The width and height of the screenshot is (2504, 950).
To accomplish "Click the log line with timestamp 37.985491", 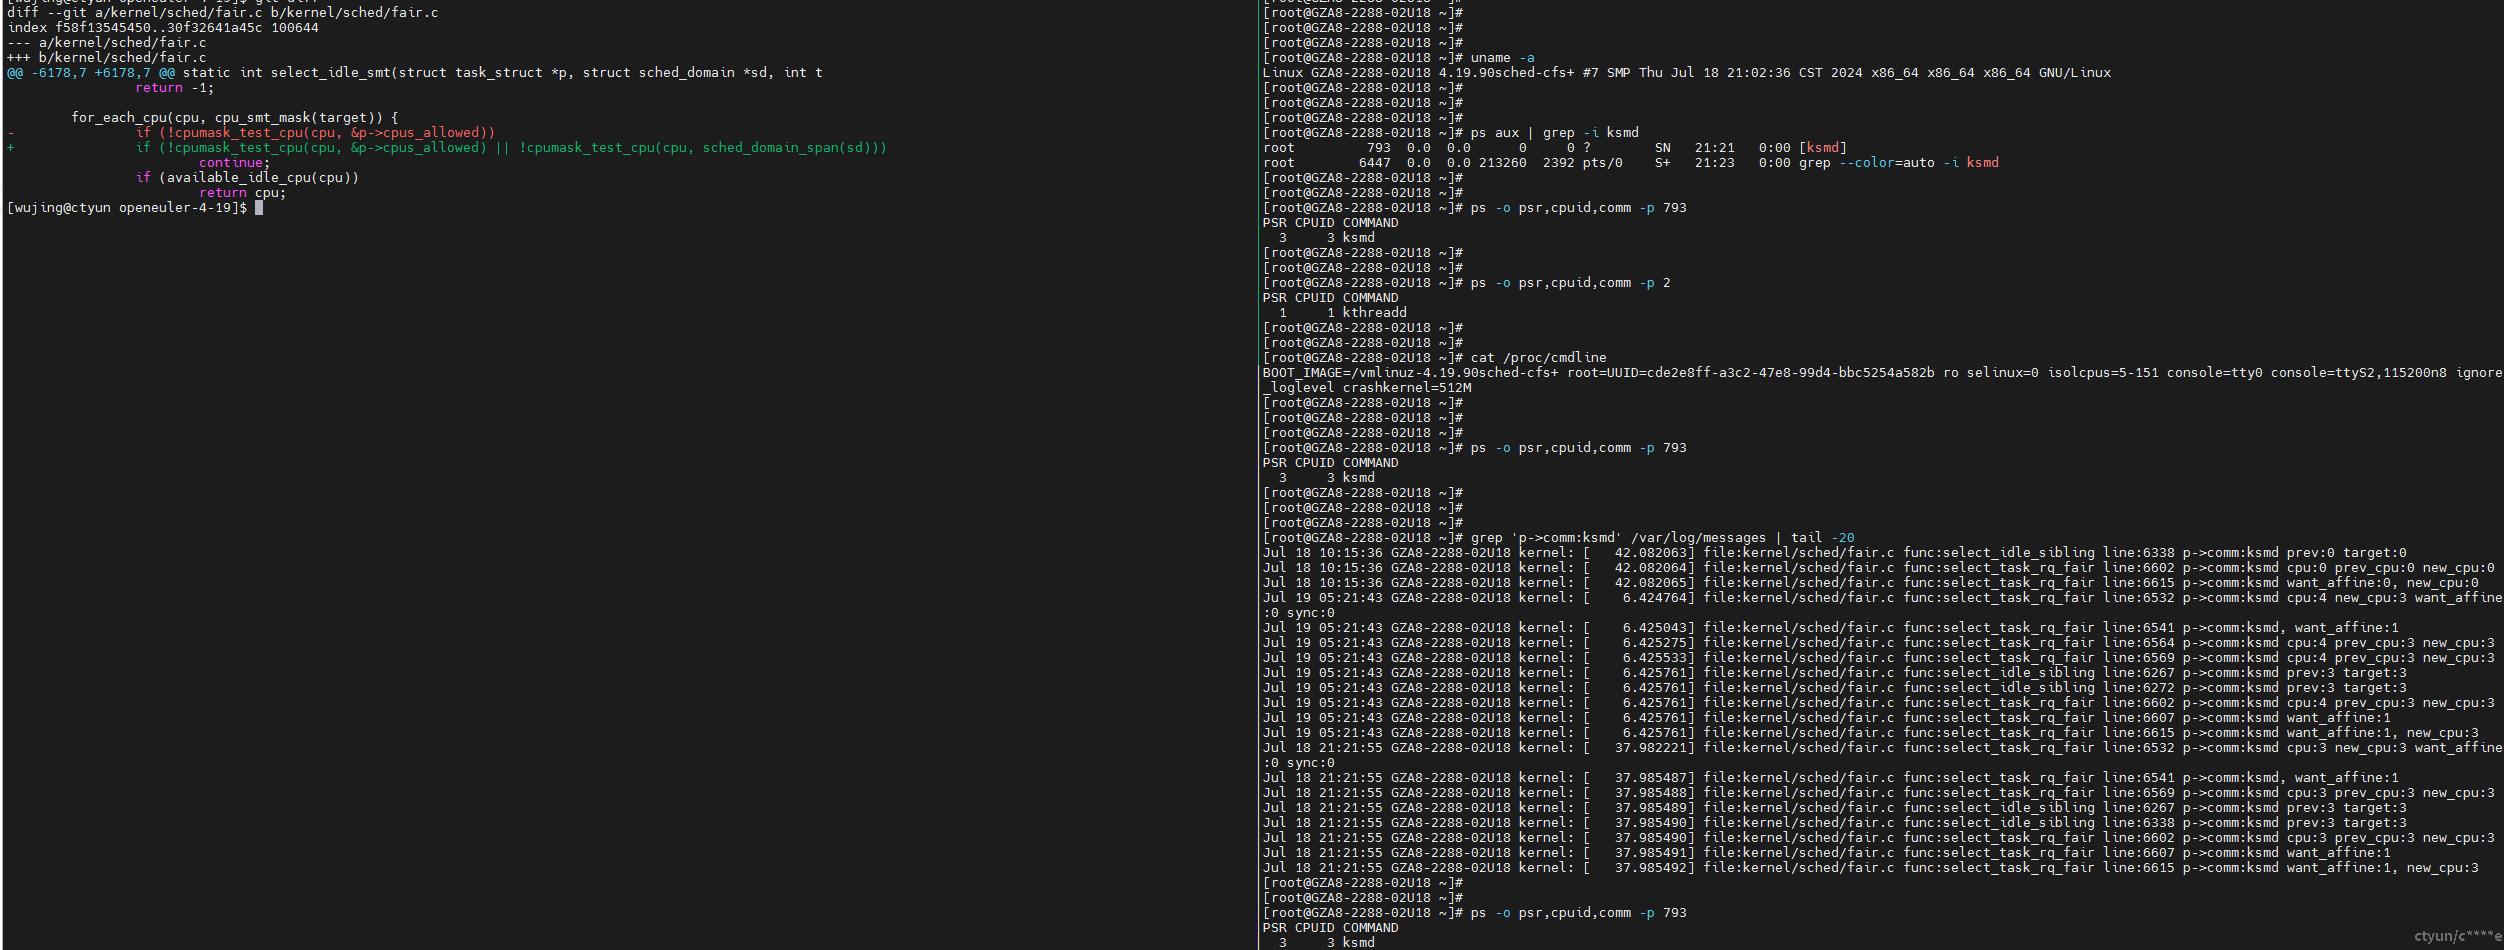I will point(1827,853).
